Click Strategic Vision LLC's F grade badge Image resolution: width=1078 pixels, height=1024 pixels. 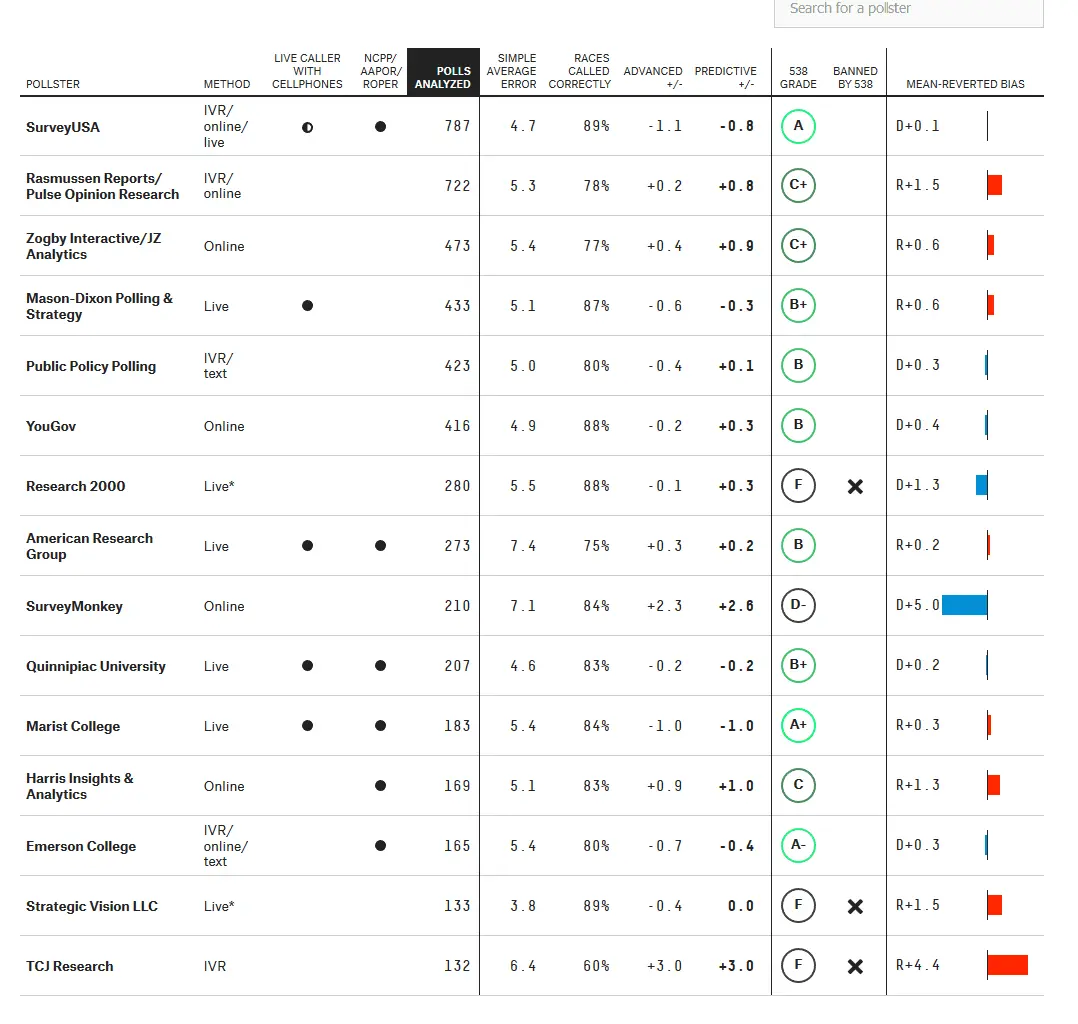798,905
